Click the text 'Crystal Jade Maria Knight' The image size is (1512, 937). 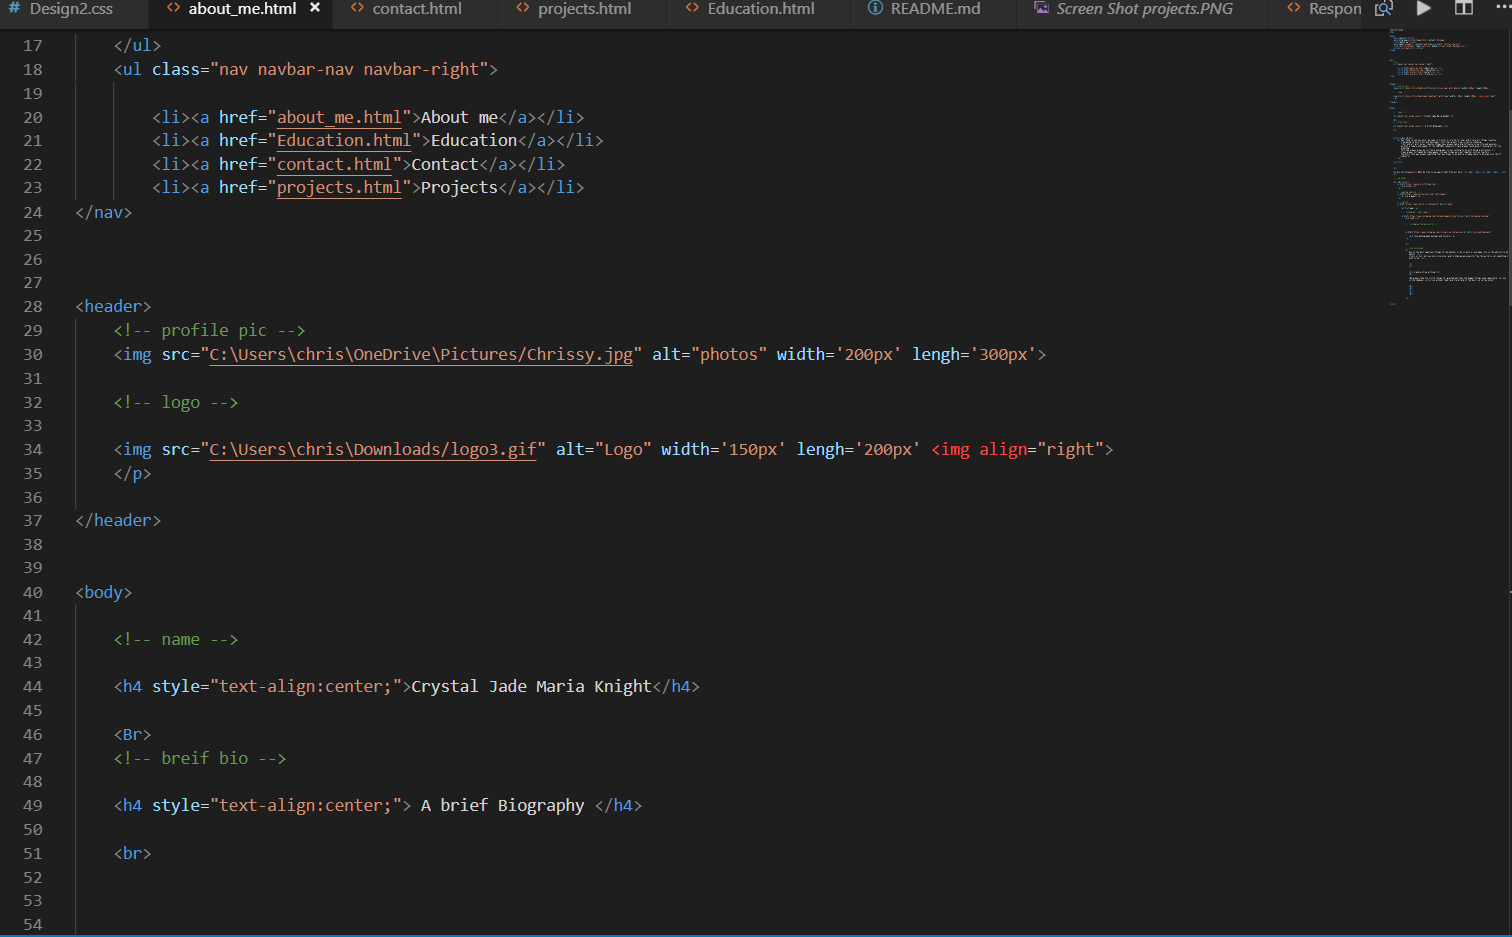point(531,686)
